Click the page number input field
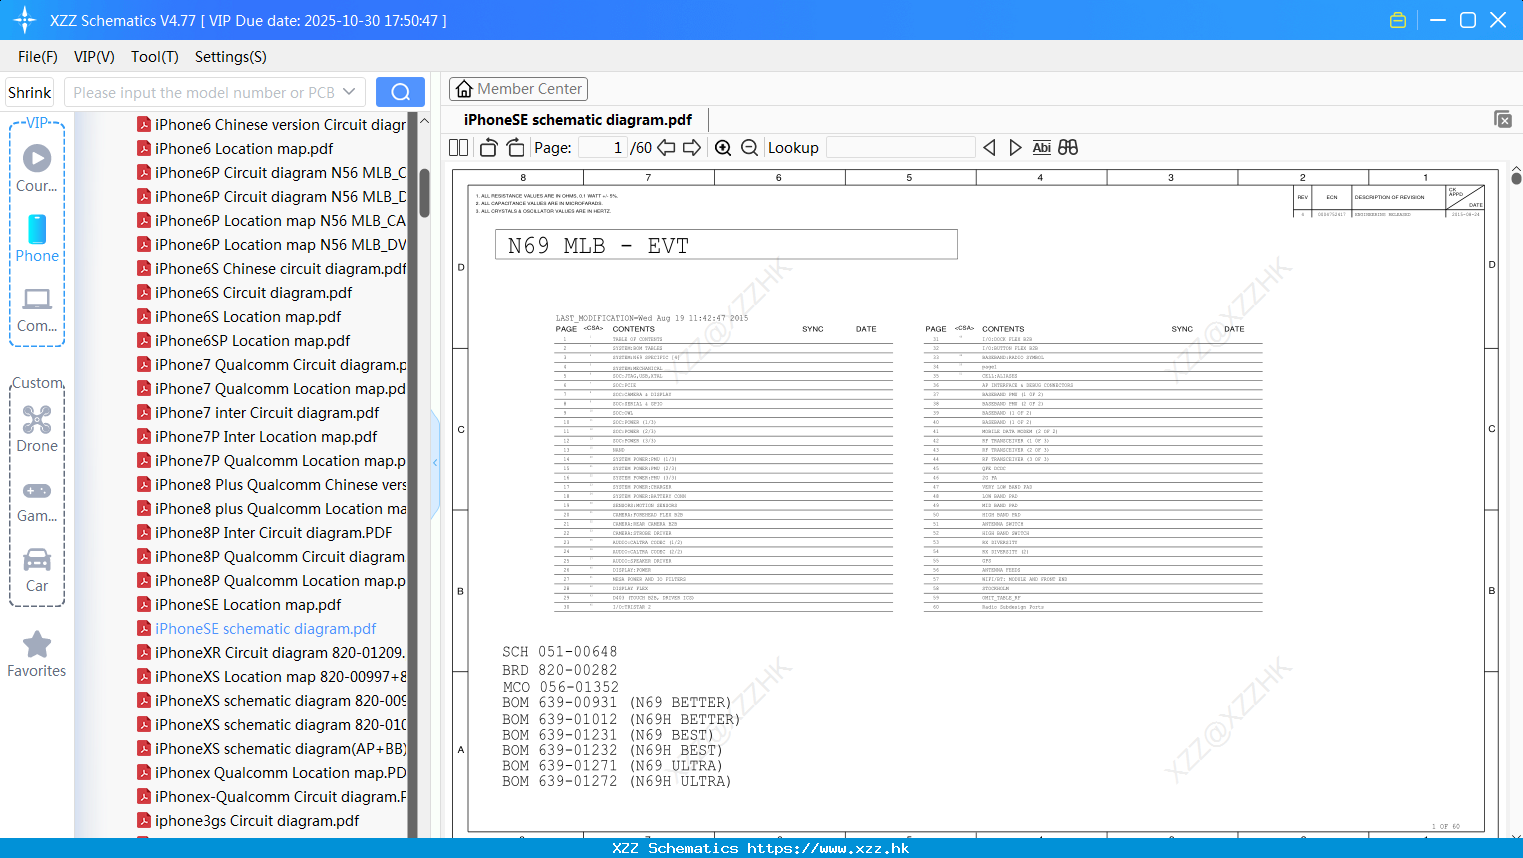Screen dimensions: 1523x858 pos(602,148)
